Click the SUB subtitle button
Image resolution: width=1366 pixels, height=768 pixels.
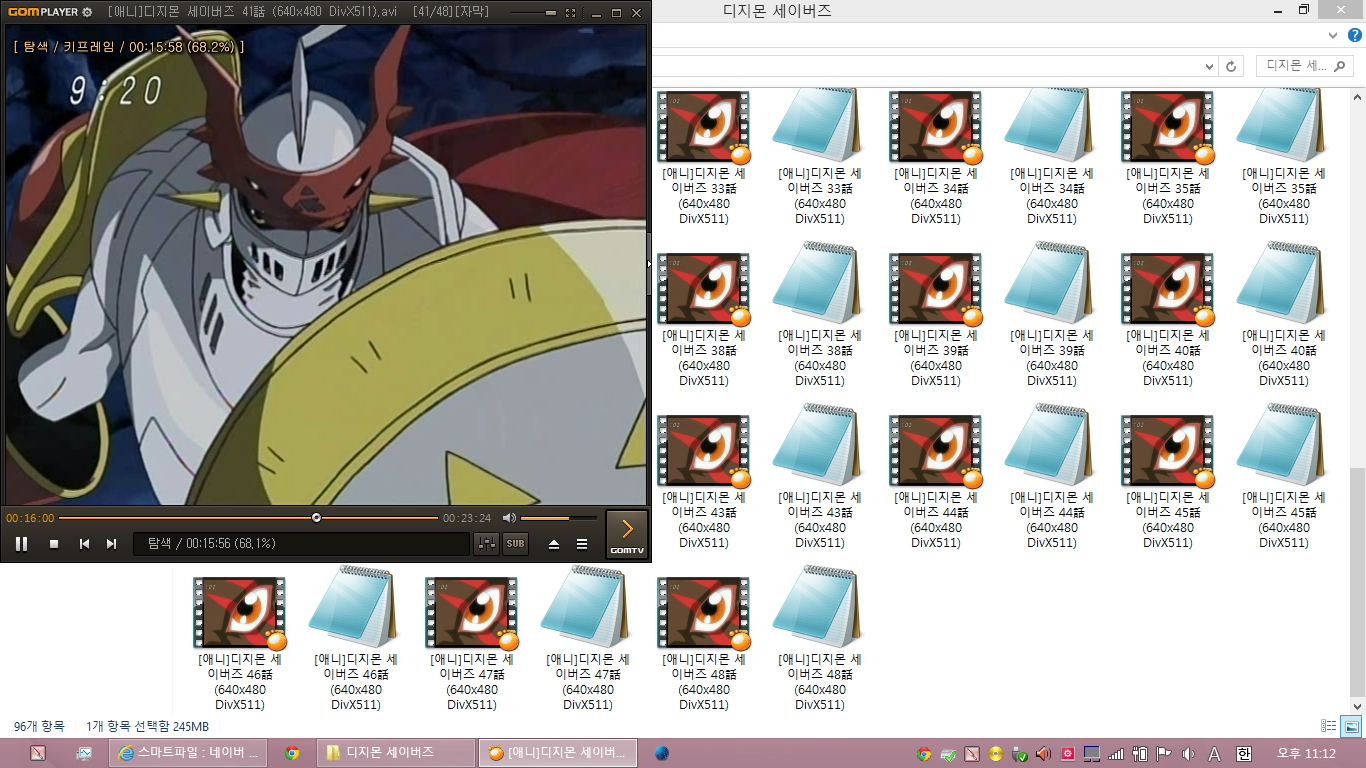coord(515,544)
